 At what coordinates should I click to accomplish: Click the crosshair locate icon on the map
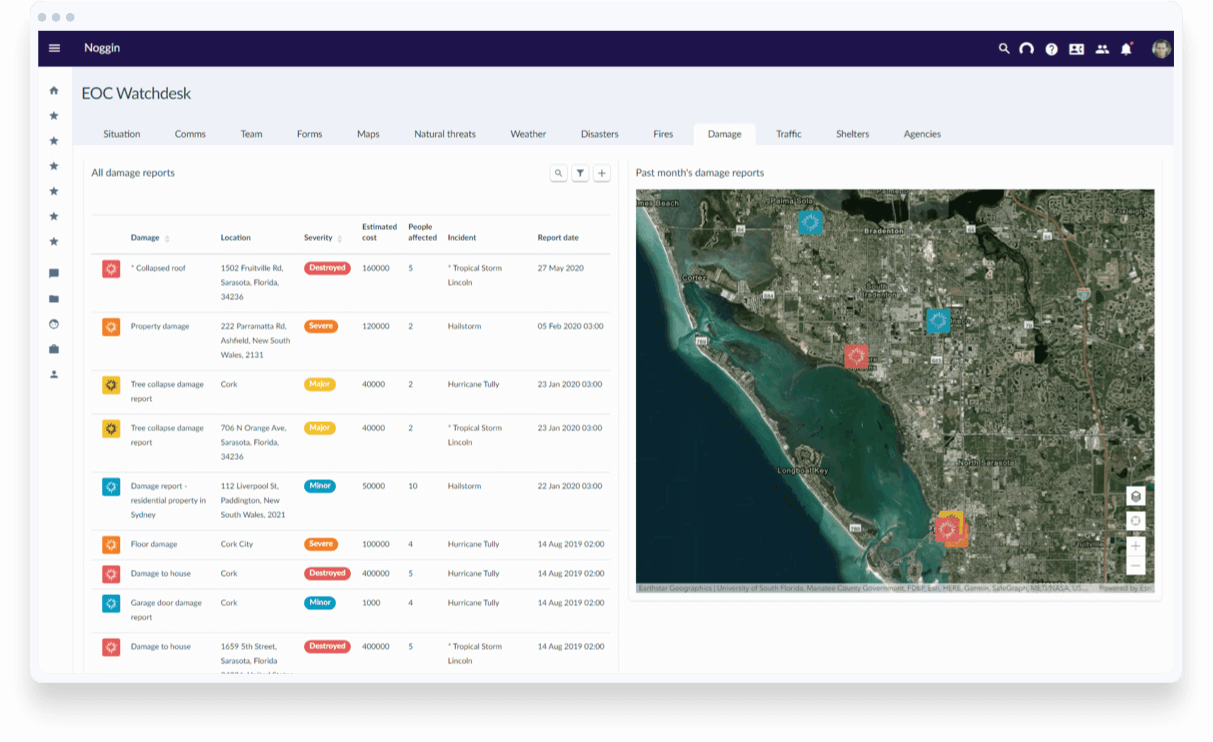(x=1135, y=521)
